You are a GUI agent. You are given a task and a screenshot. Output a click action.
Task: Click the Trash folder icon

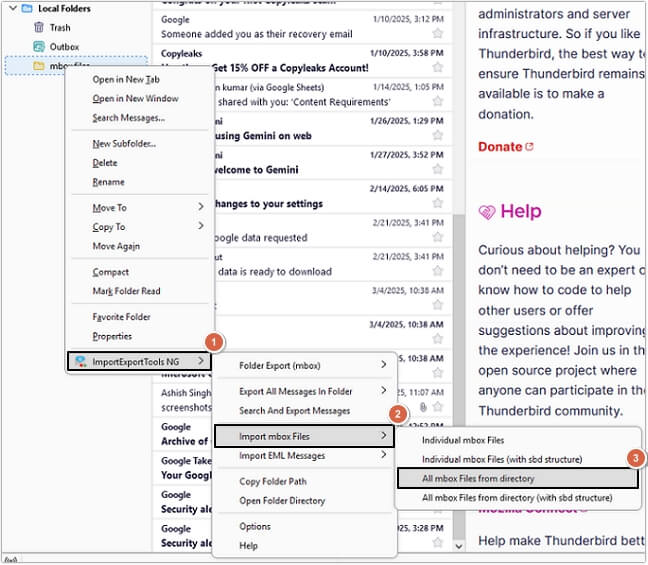(39, 28)
